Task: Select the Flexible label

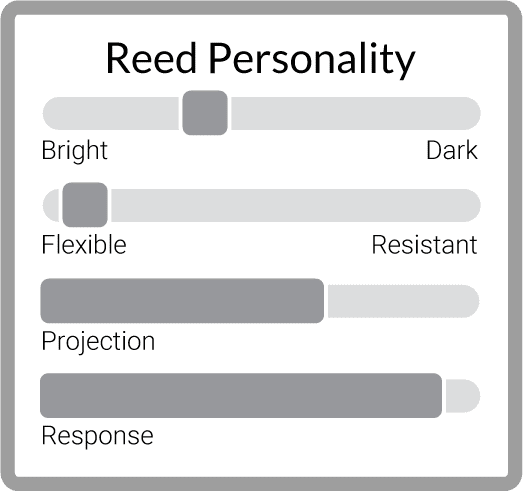Action: (84, 245)
